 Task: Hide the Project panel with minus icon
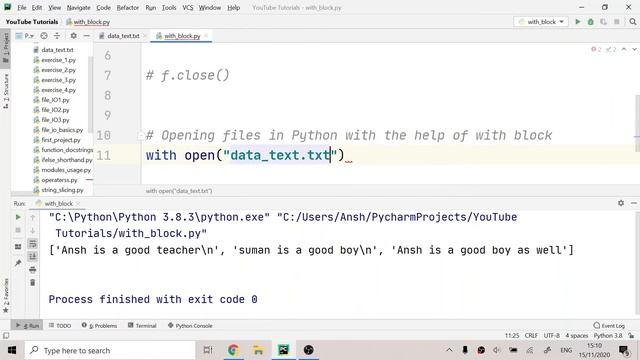87,36
